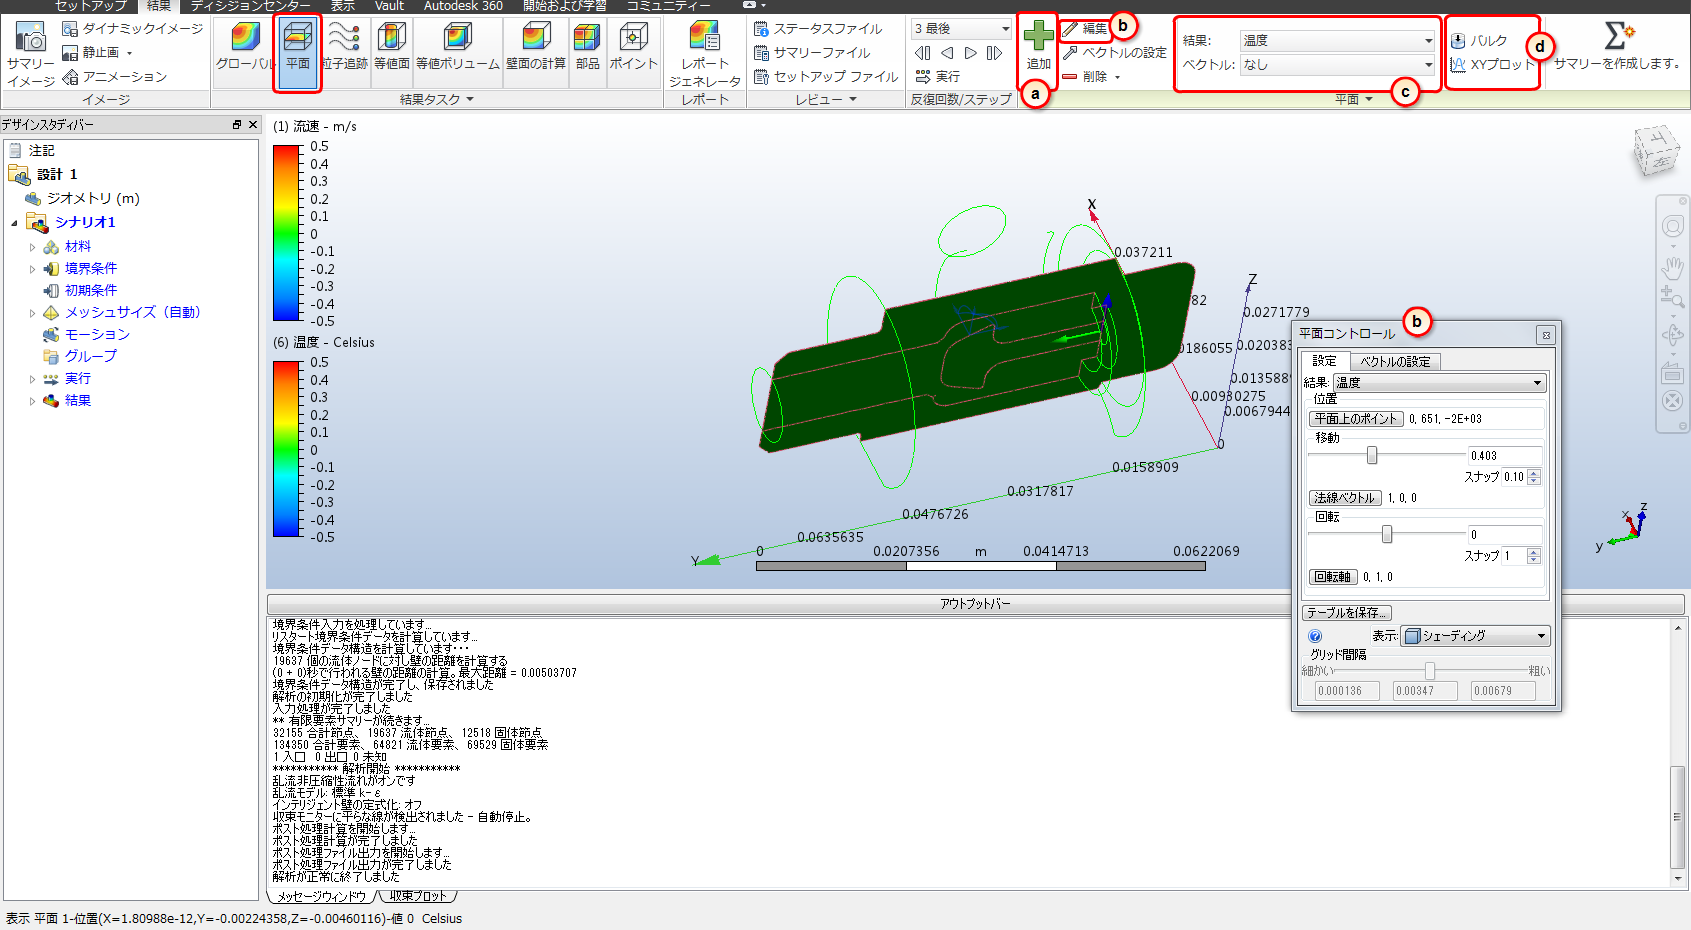
Task: Open 静止画 dropdown arrow
Action: click(x=129, y=53)
